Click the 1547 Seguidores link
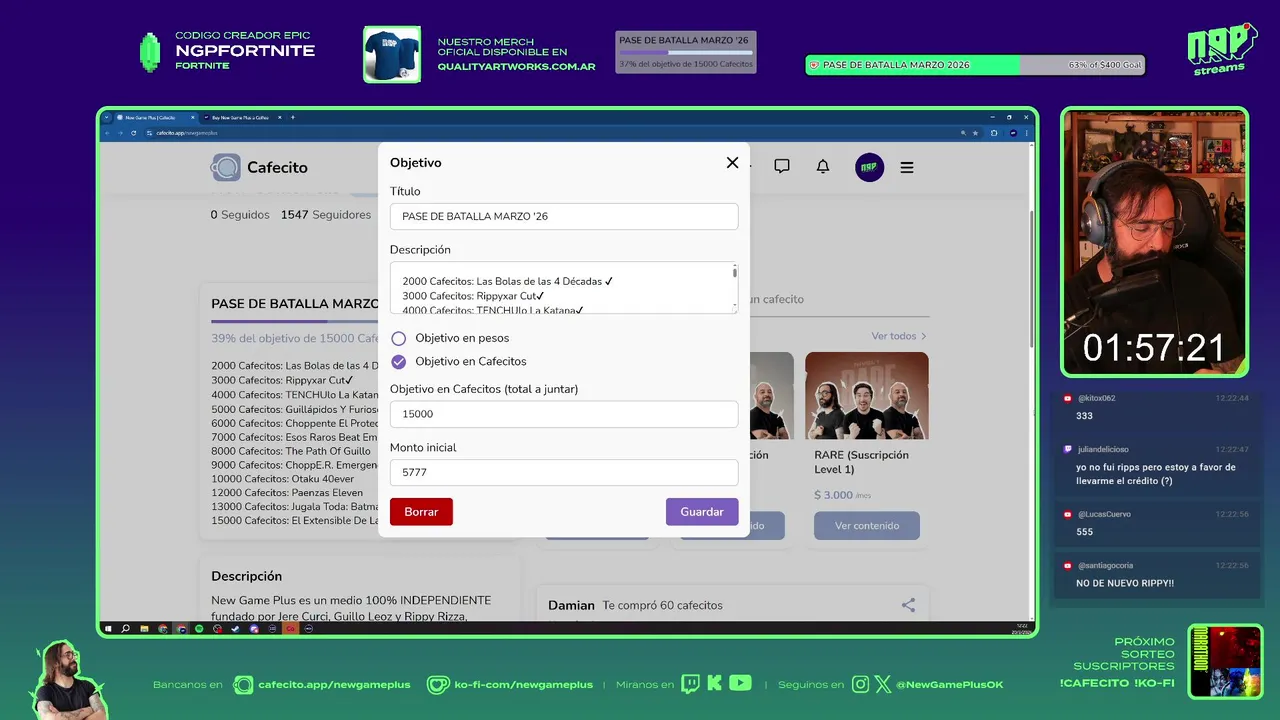 (326, 215)
